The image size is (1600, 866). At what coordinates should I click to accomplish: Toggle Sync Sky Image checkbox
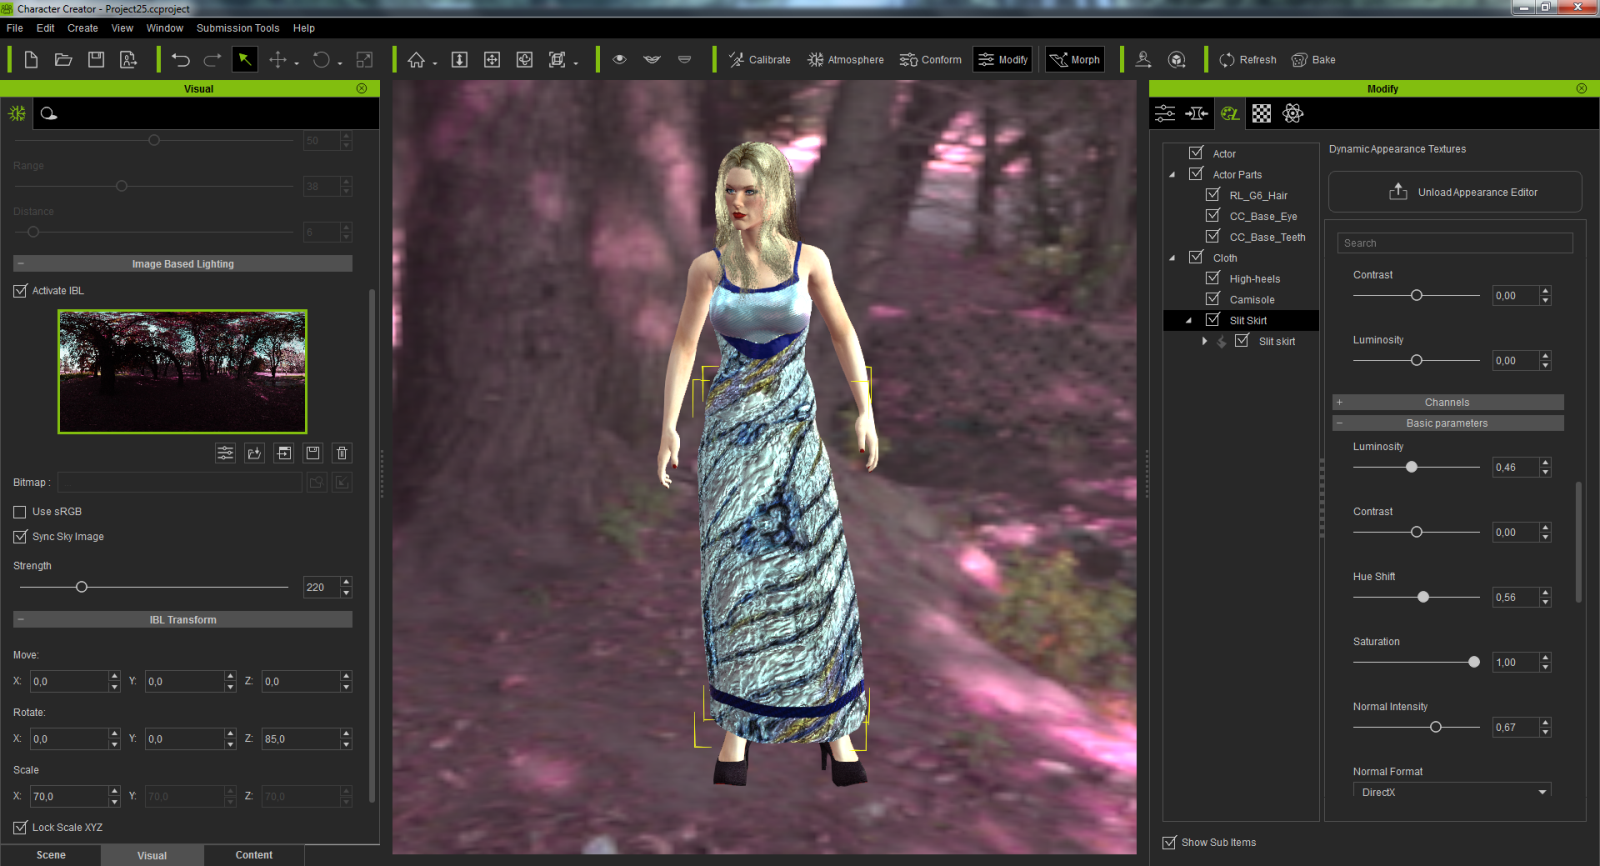pos(20,537)
